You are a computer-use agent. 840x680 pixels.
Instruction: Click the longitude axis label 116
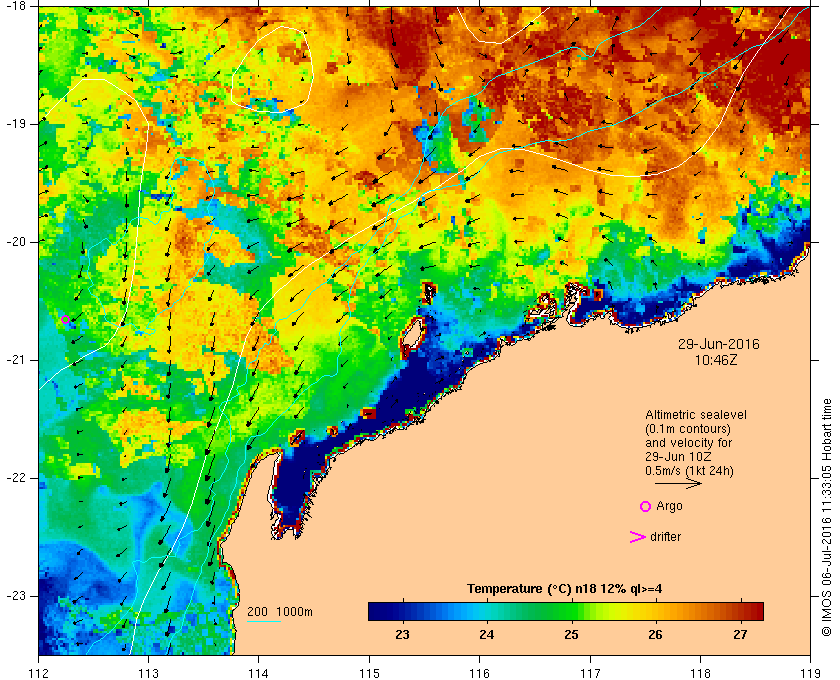pyautogui.click(x=479, y=673)
